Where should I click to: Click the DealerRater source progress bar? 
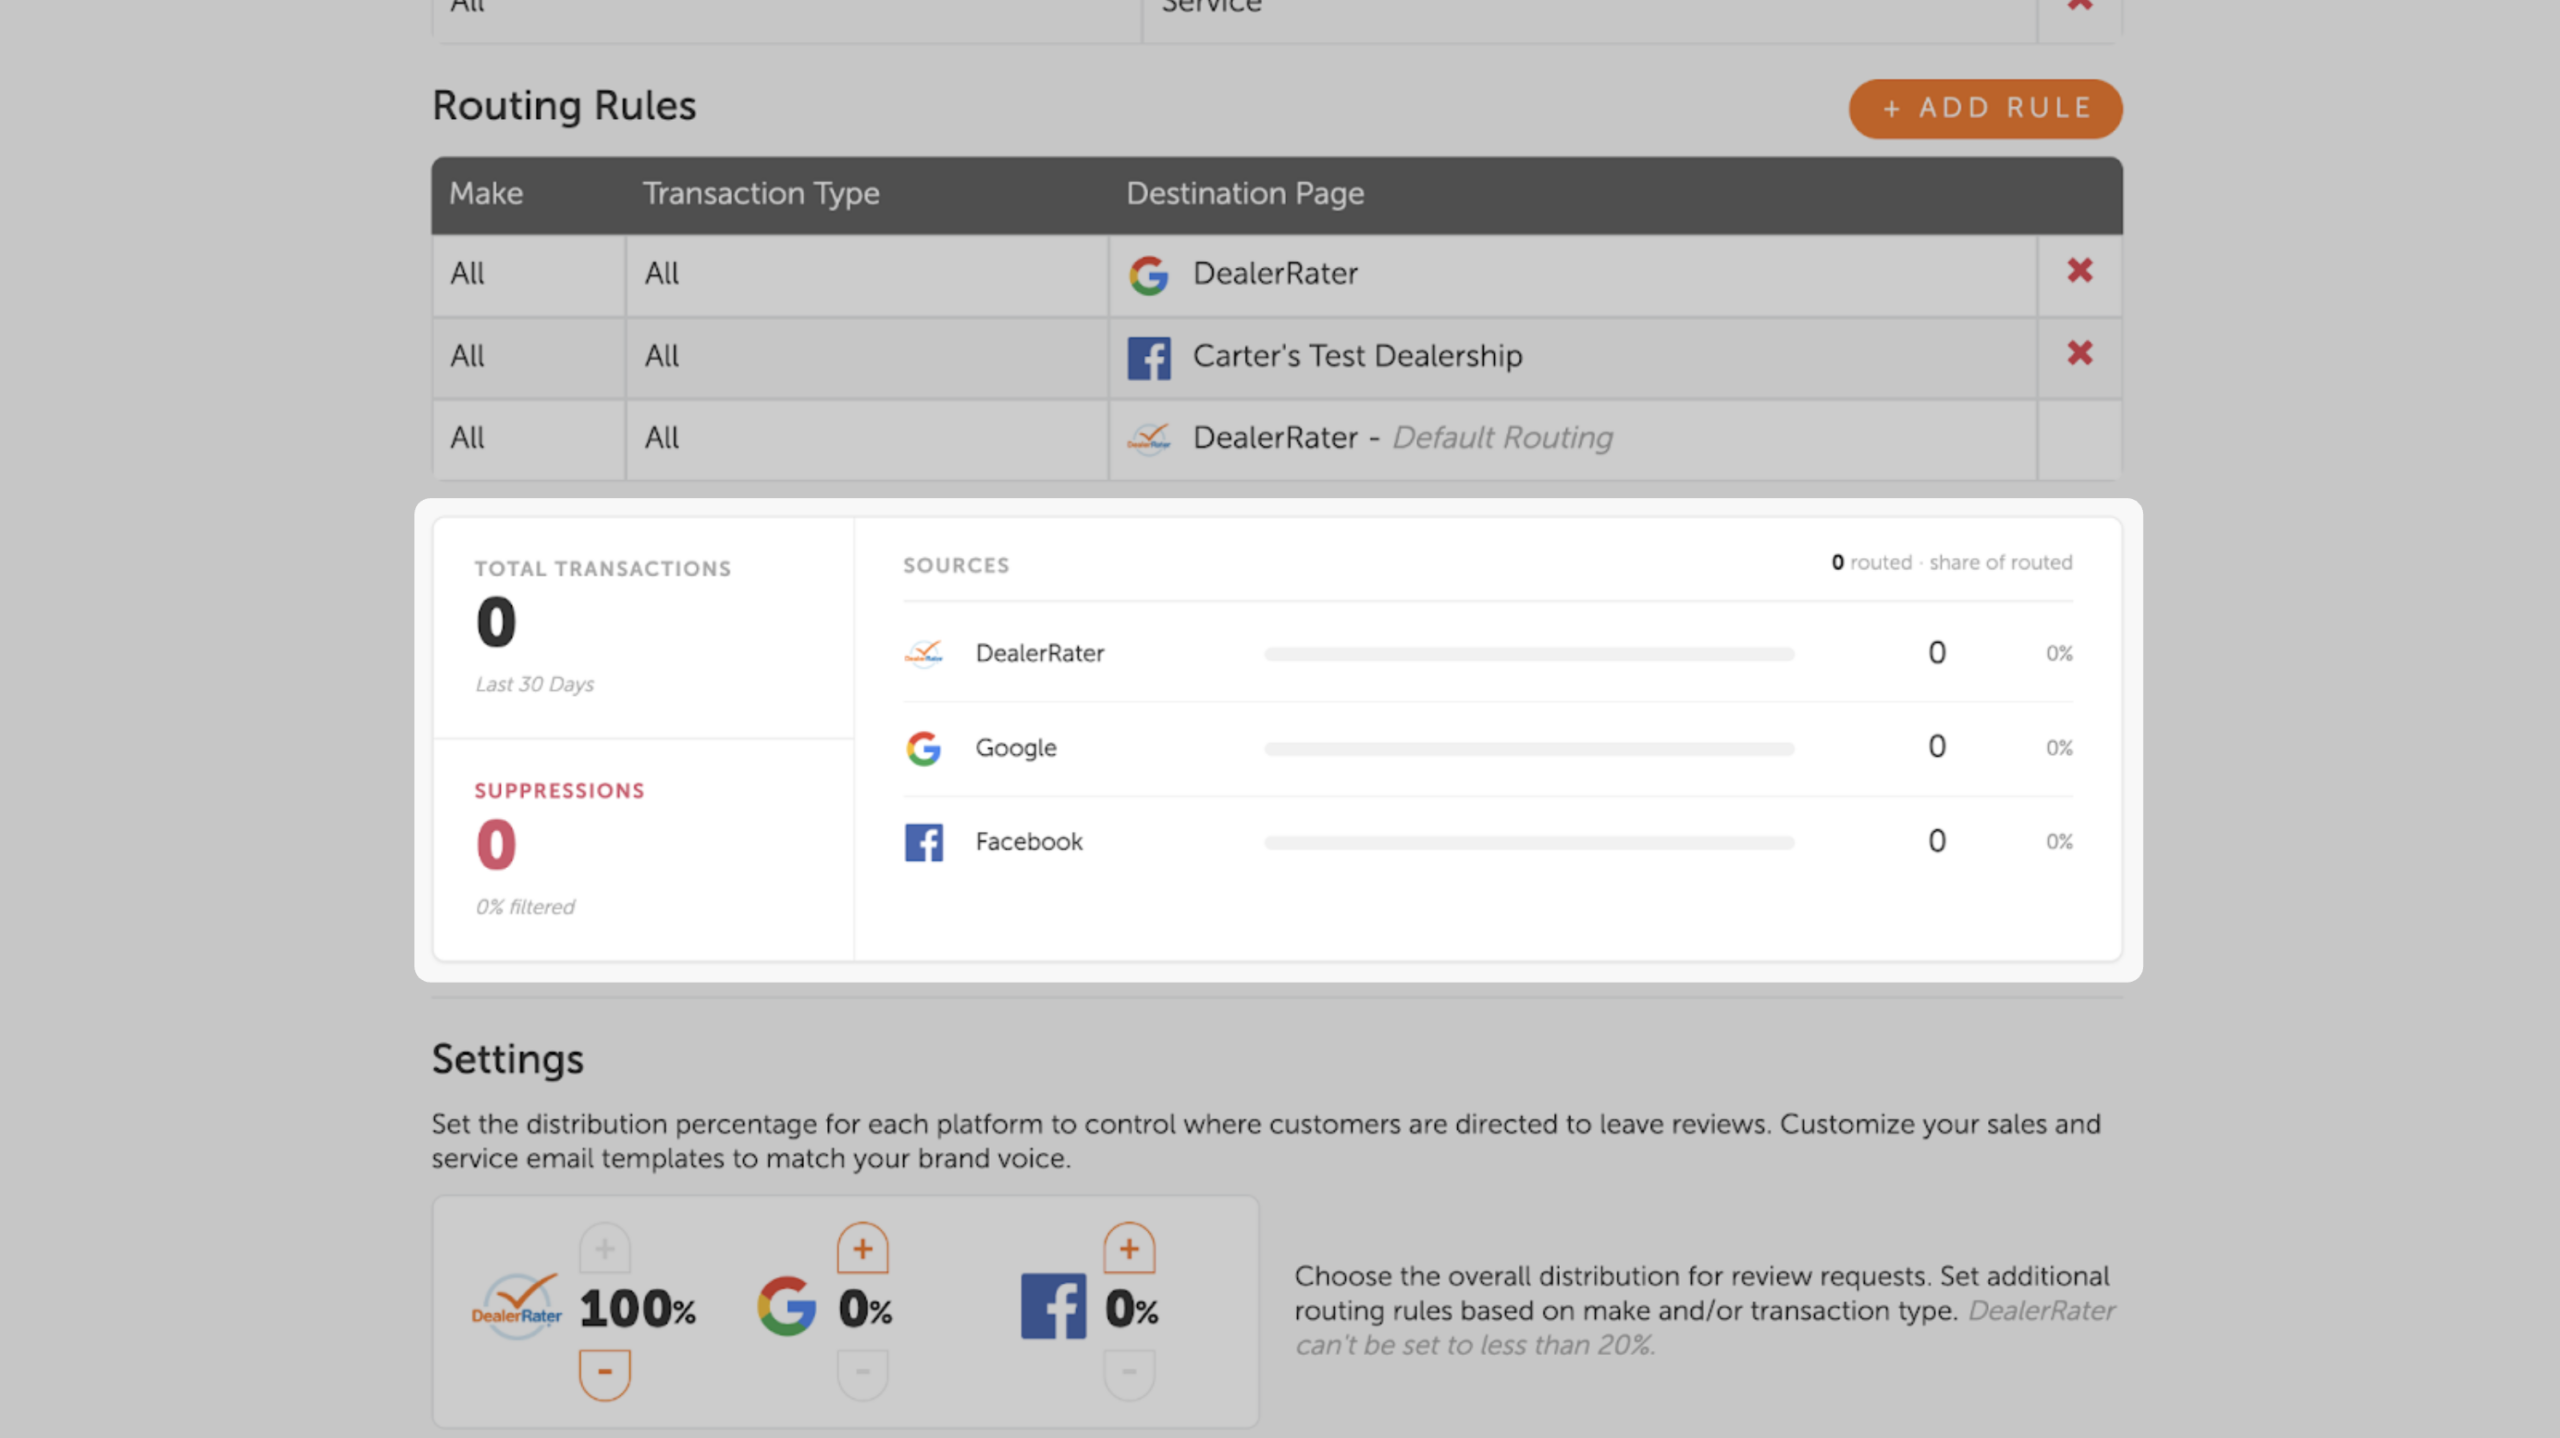coord(1529,654)
